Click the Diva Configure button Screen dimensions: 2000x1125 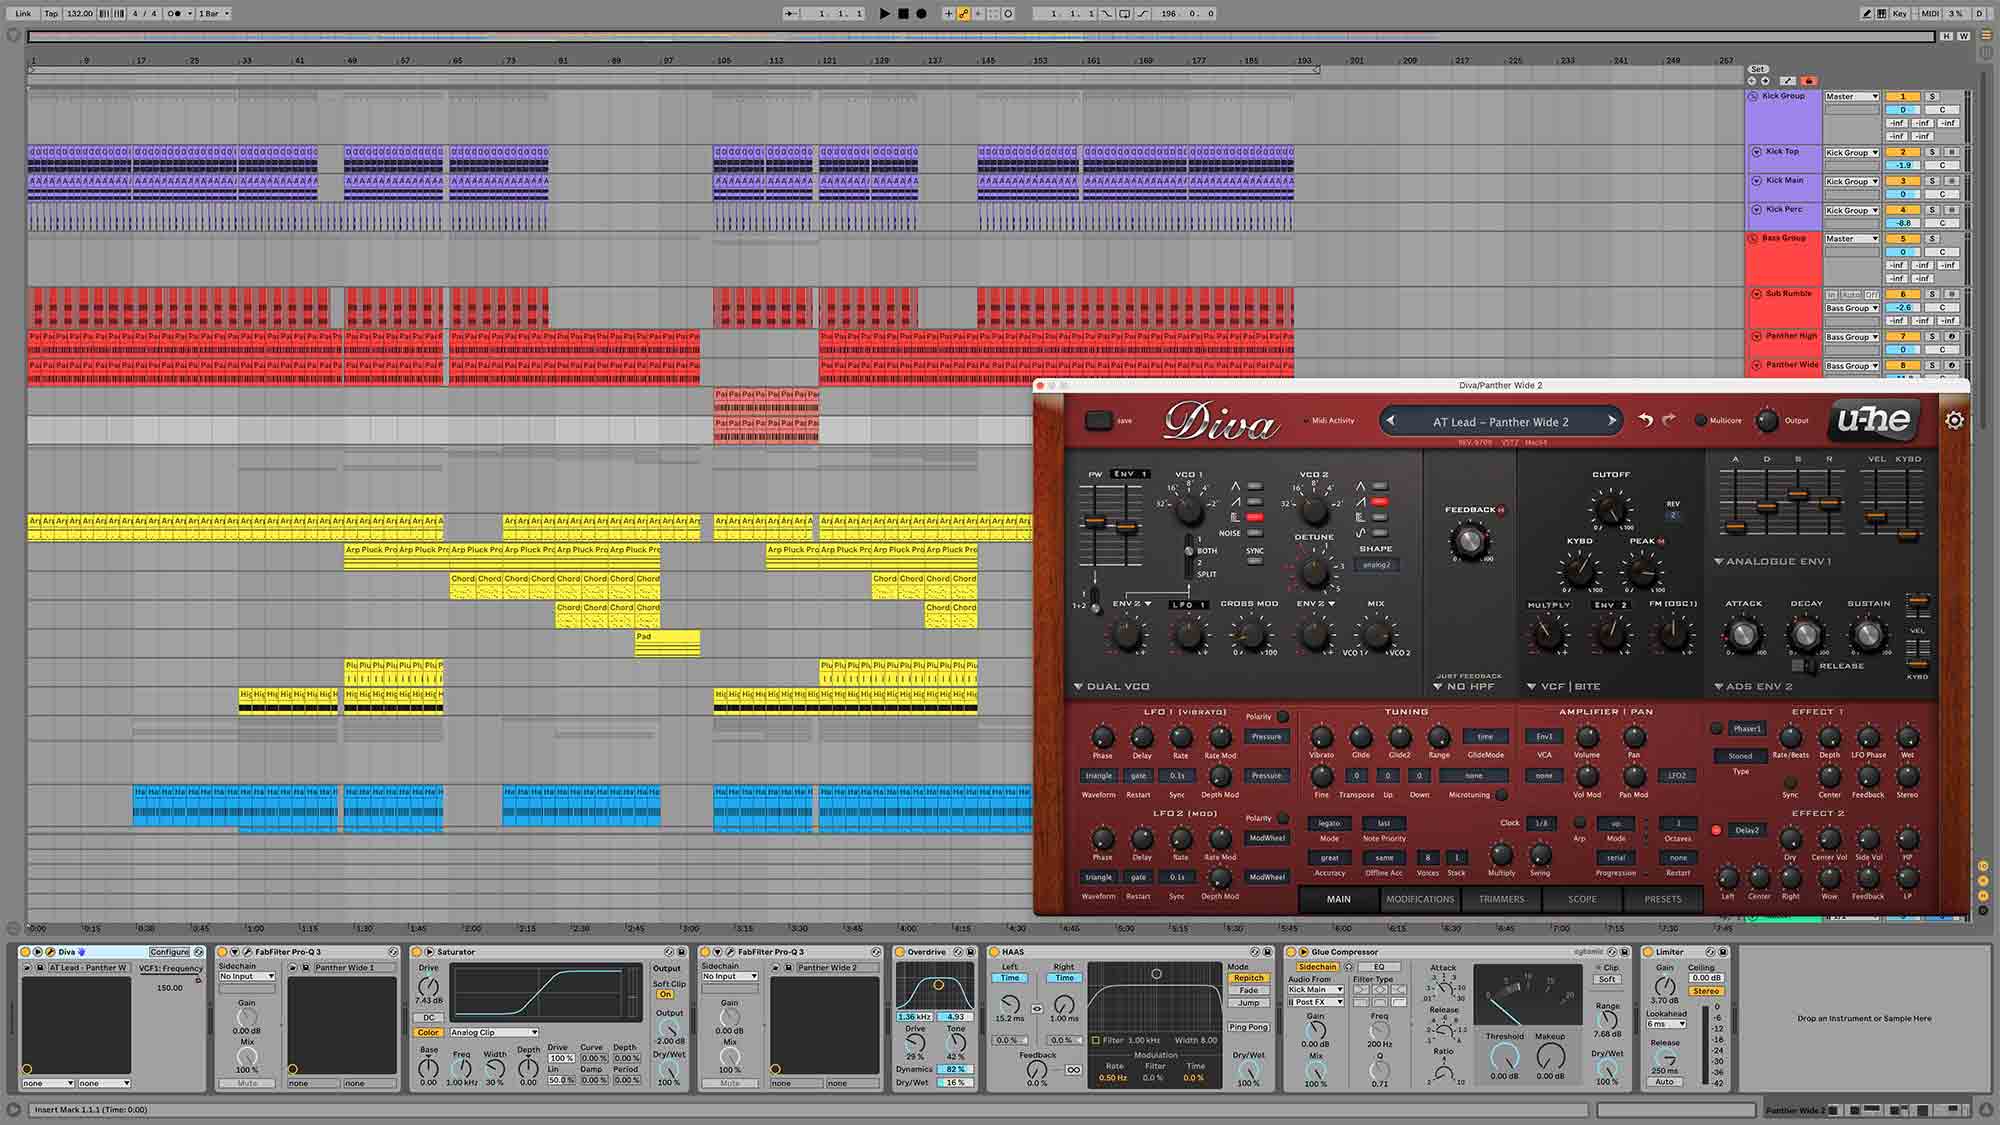(169, 952)
